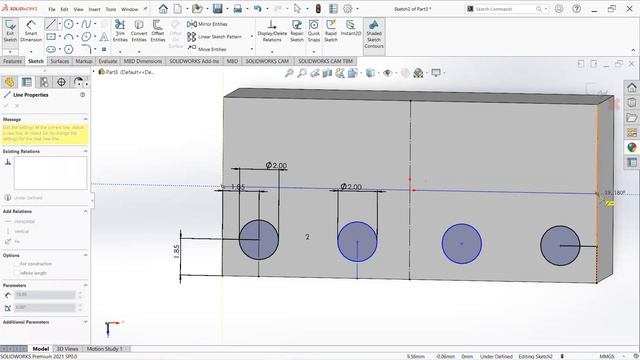The image size is (640, 360).
Task: Click the Undo toolbar icon
Action: click(x=257, y=9)
